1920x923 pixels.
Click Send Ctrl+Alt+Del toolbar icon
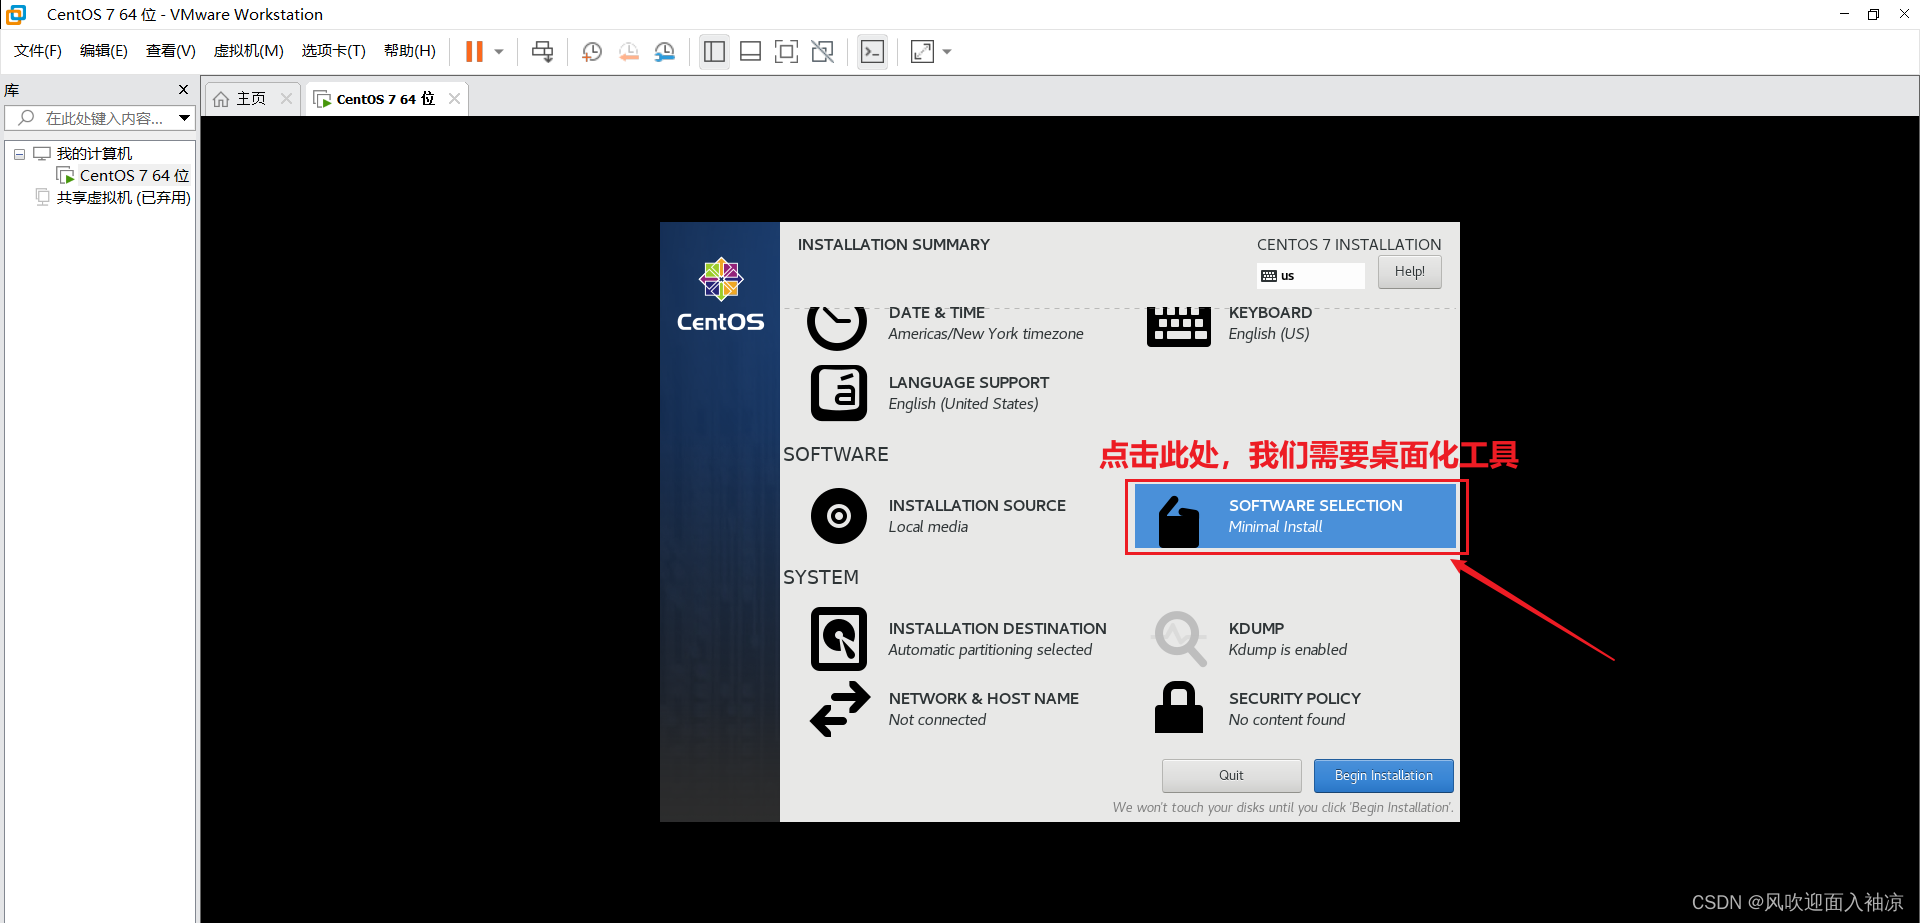[x=542, y=51]
